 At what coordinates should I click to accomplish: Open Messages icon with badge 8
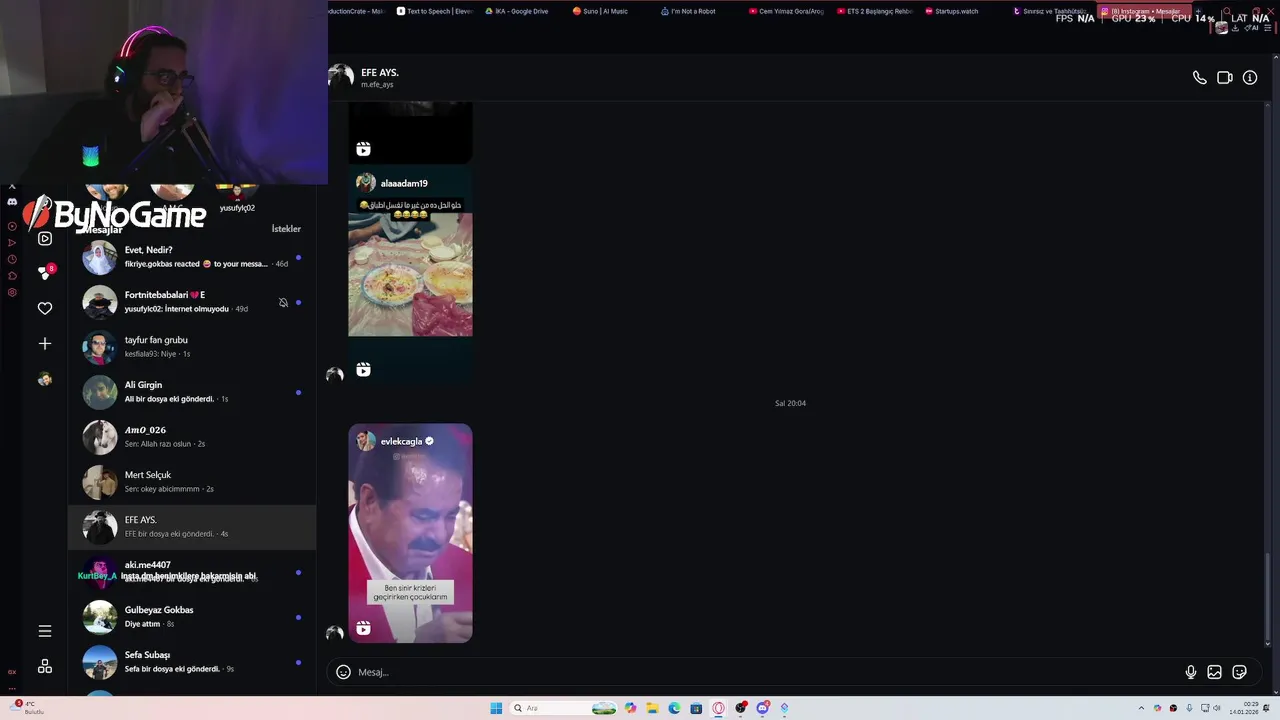coord(45,272)
